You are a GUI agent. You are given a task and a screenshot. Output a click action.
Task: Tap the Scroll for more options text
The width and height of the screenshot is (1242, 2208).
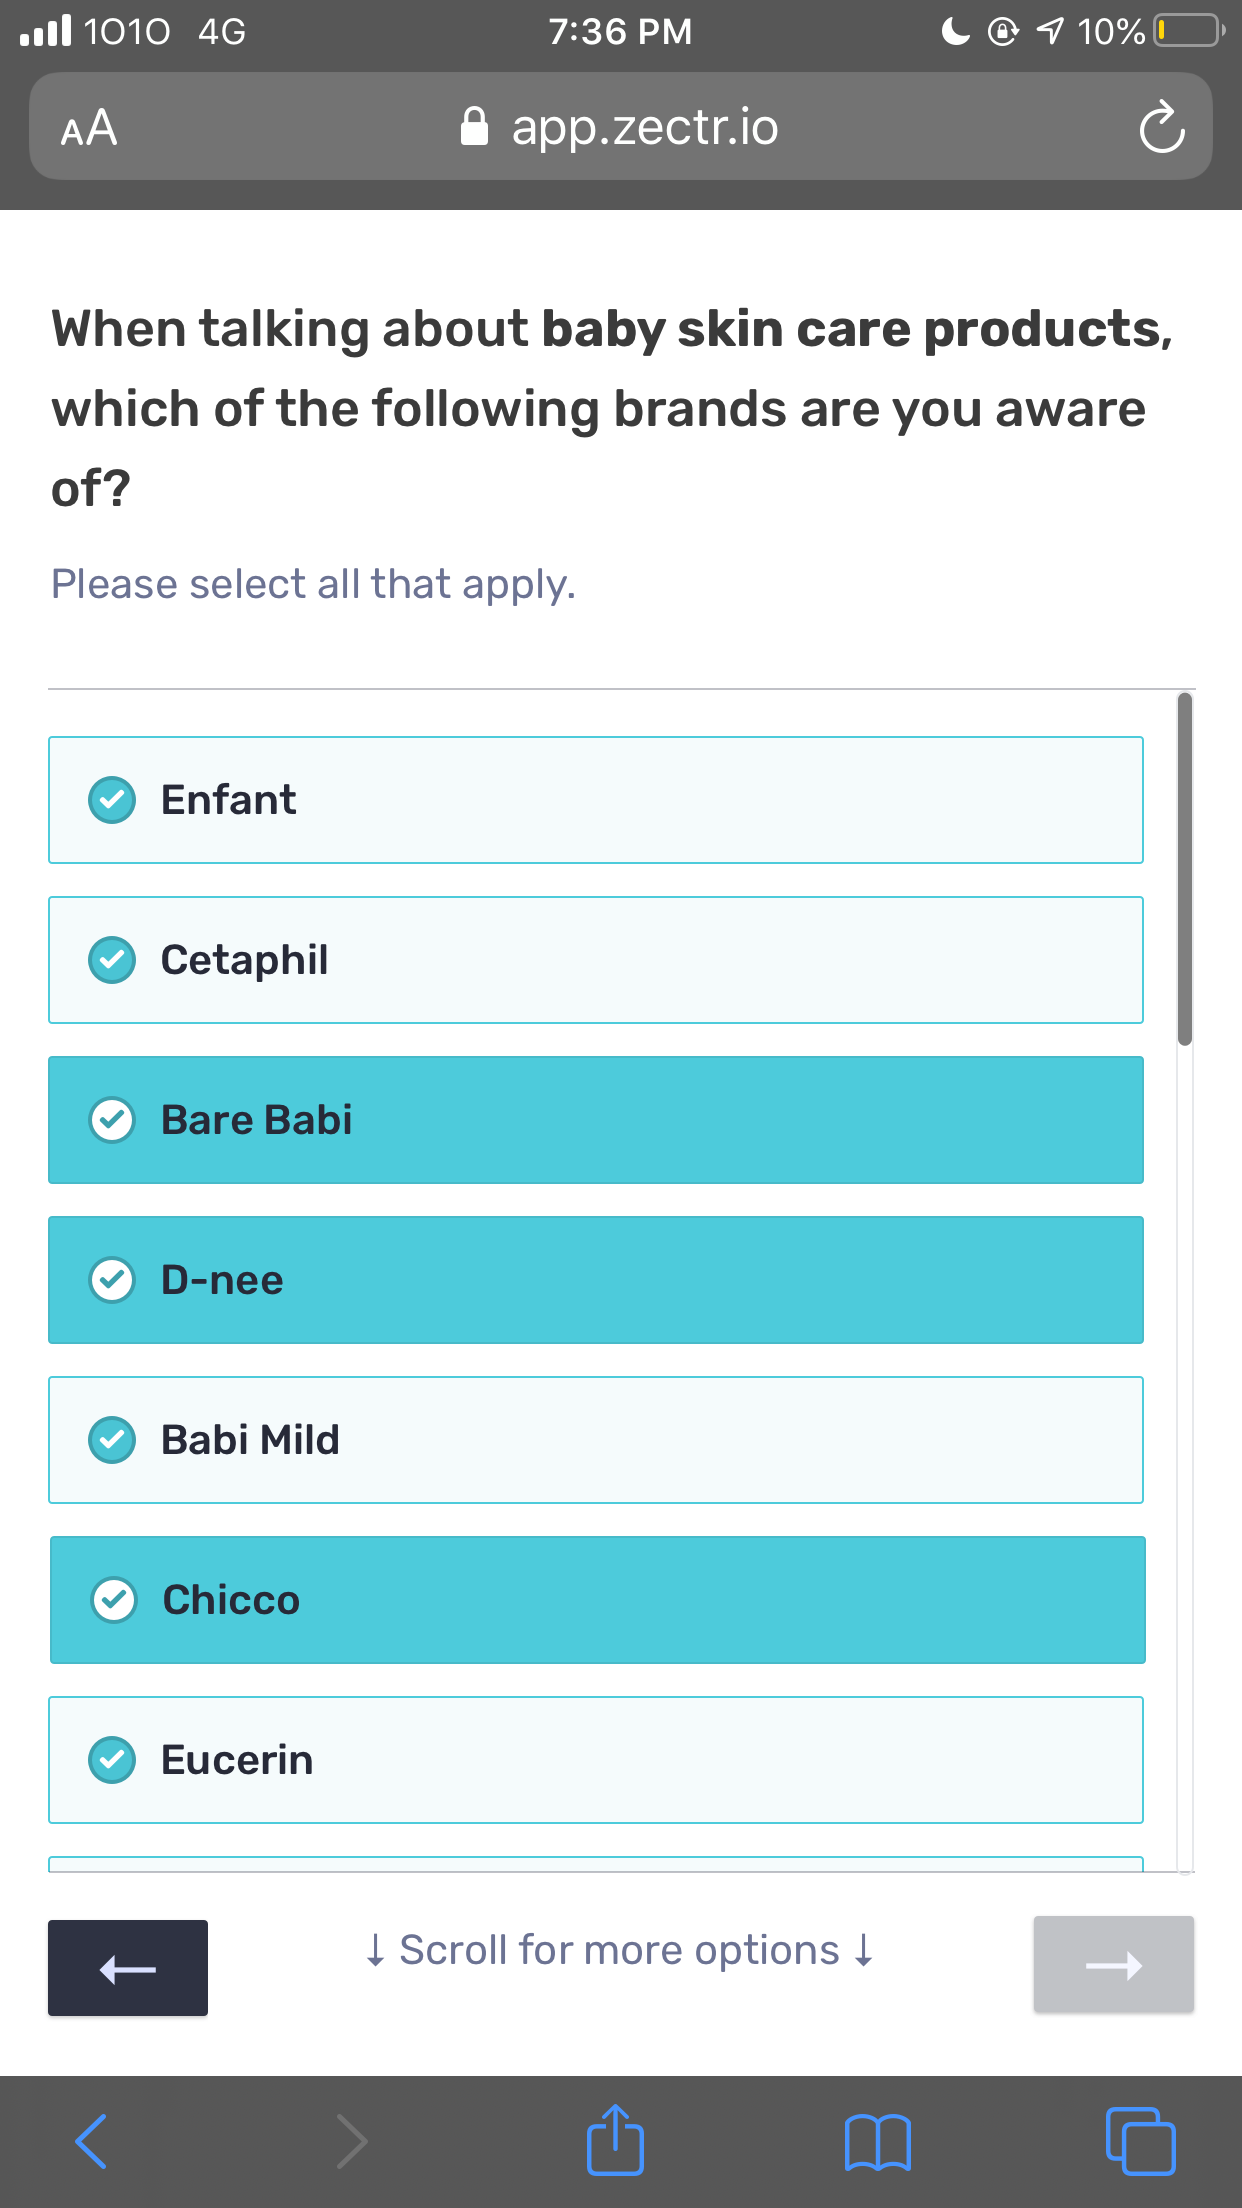point(620,1950)
